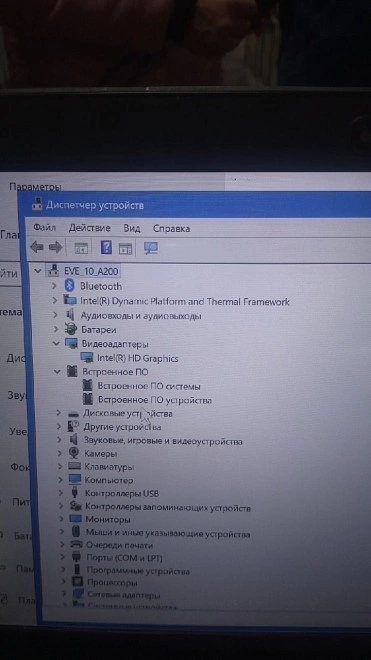The image size is (371, 660).
Task: Open the Справка menu
Action: click(171, 229)
